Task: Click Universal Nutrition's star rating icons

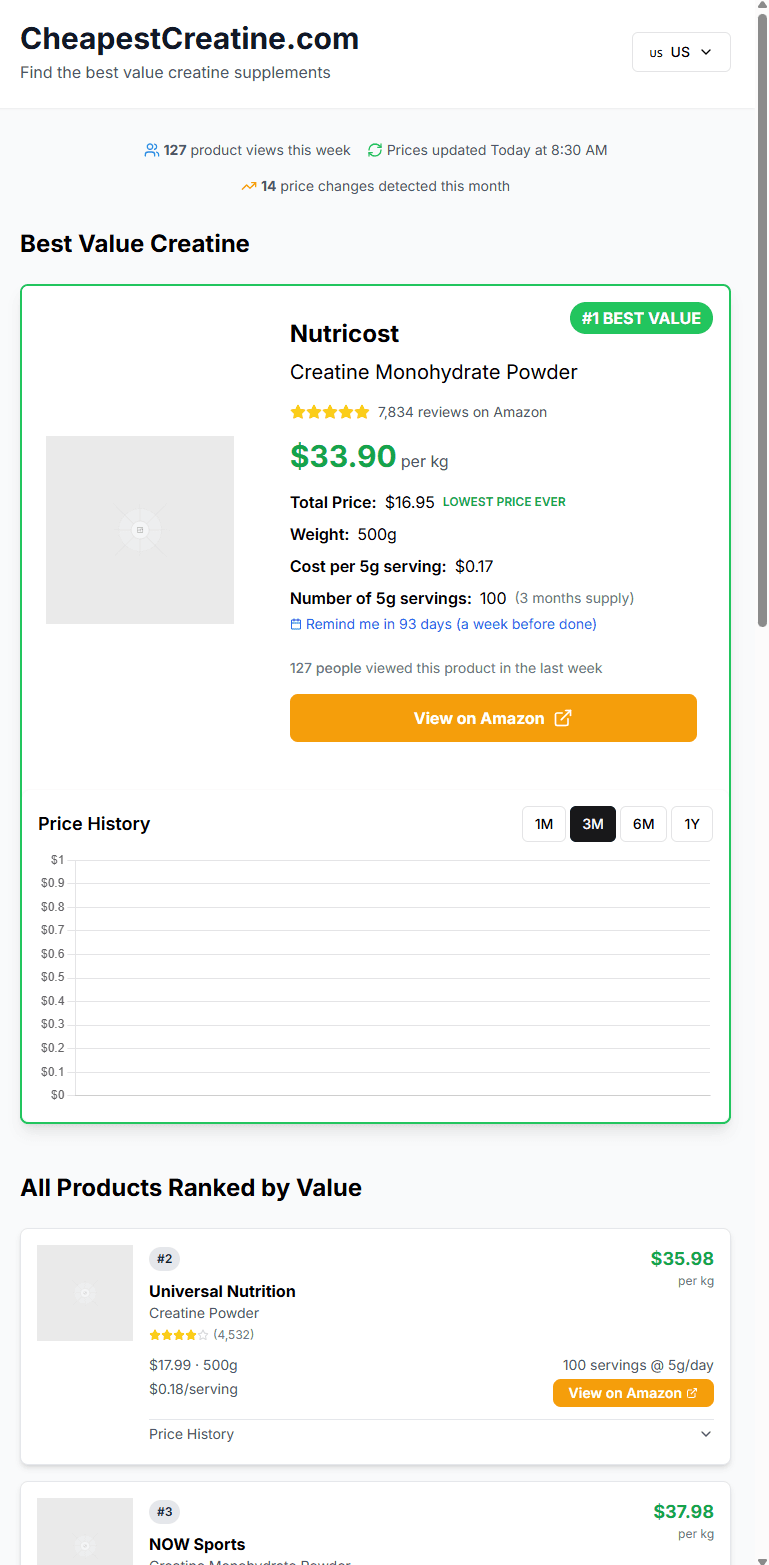Action: 179,1334
